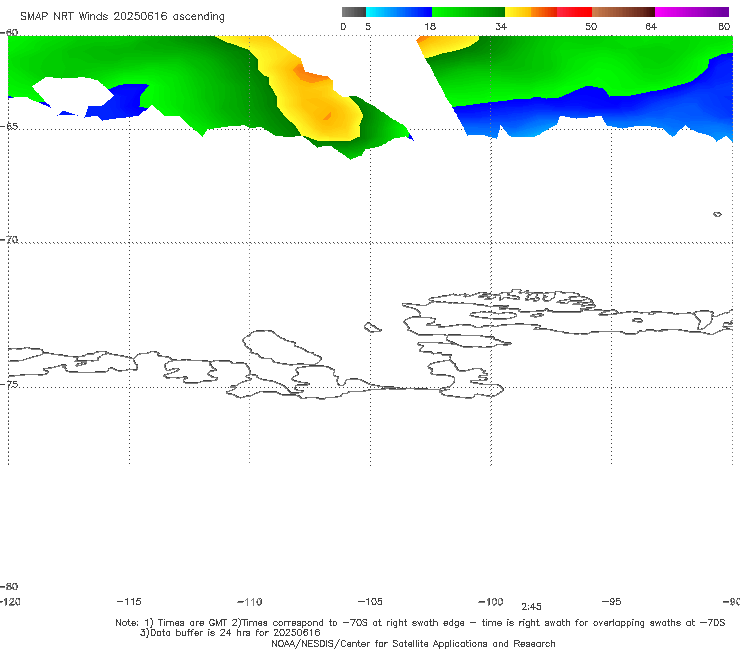Click the red segment of the color bar
The height and width of the screenshot is (650, 740).
click(574, 12)
